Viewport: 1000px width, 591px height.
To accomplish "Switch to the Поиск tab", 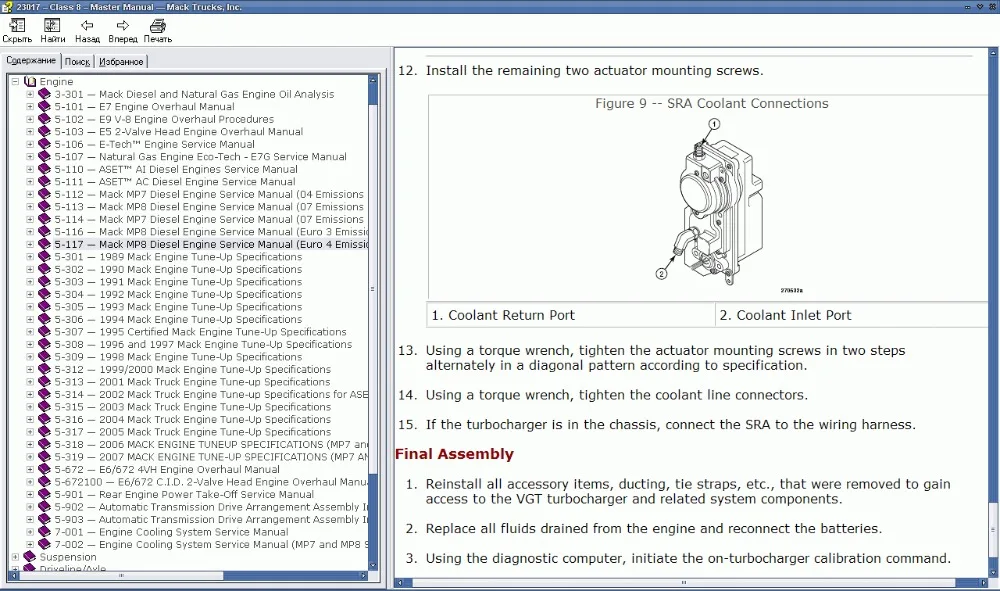I will coord(77,62).
